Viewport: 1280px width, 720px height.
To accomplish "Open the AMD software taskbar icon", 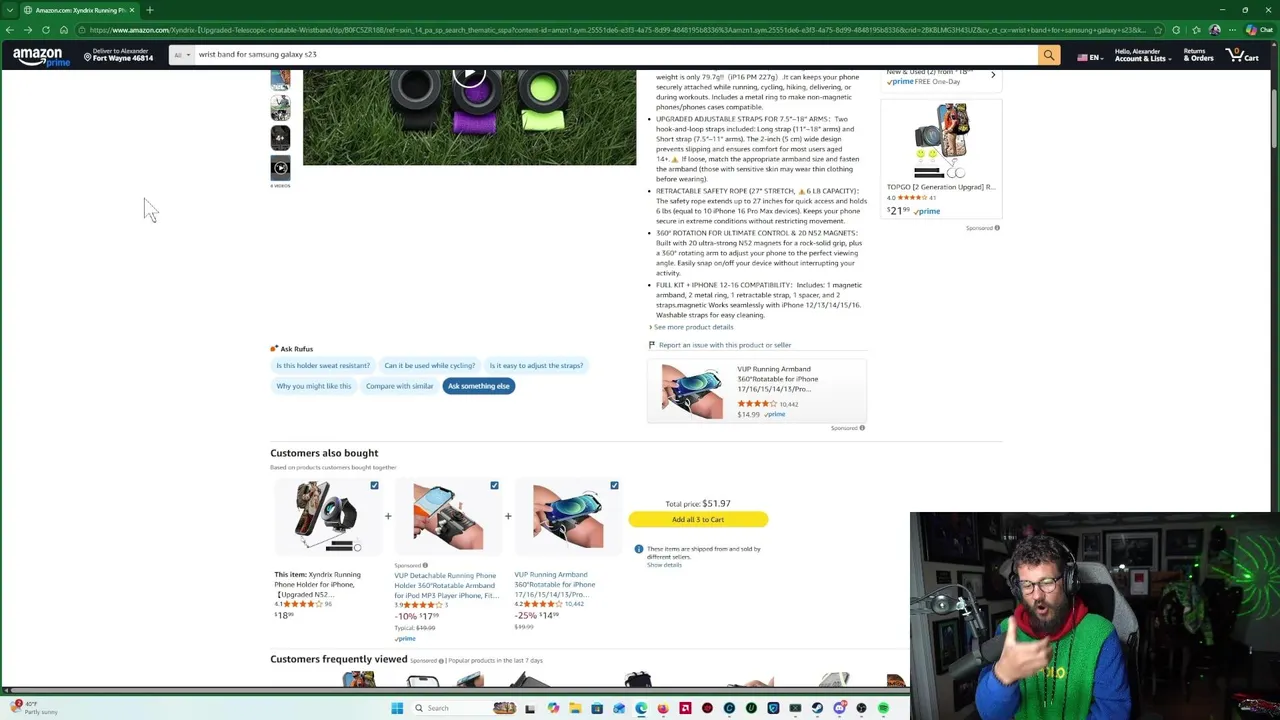I will [x=685, y=708].
